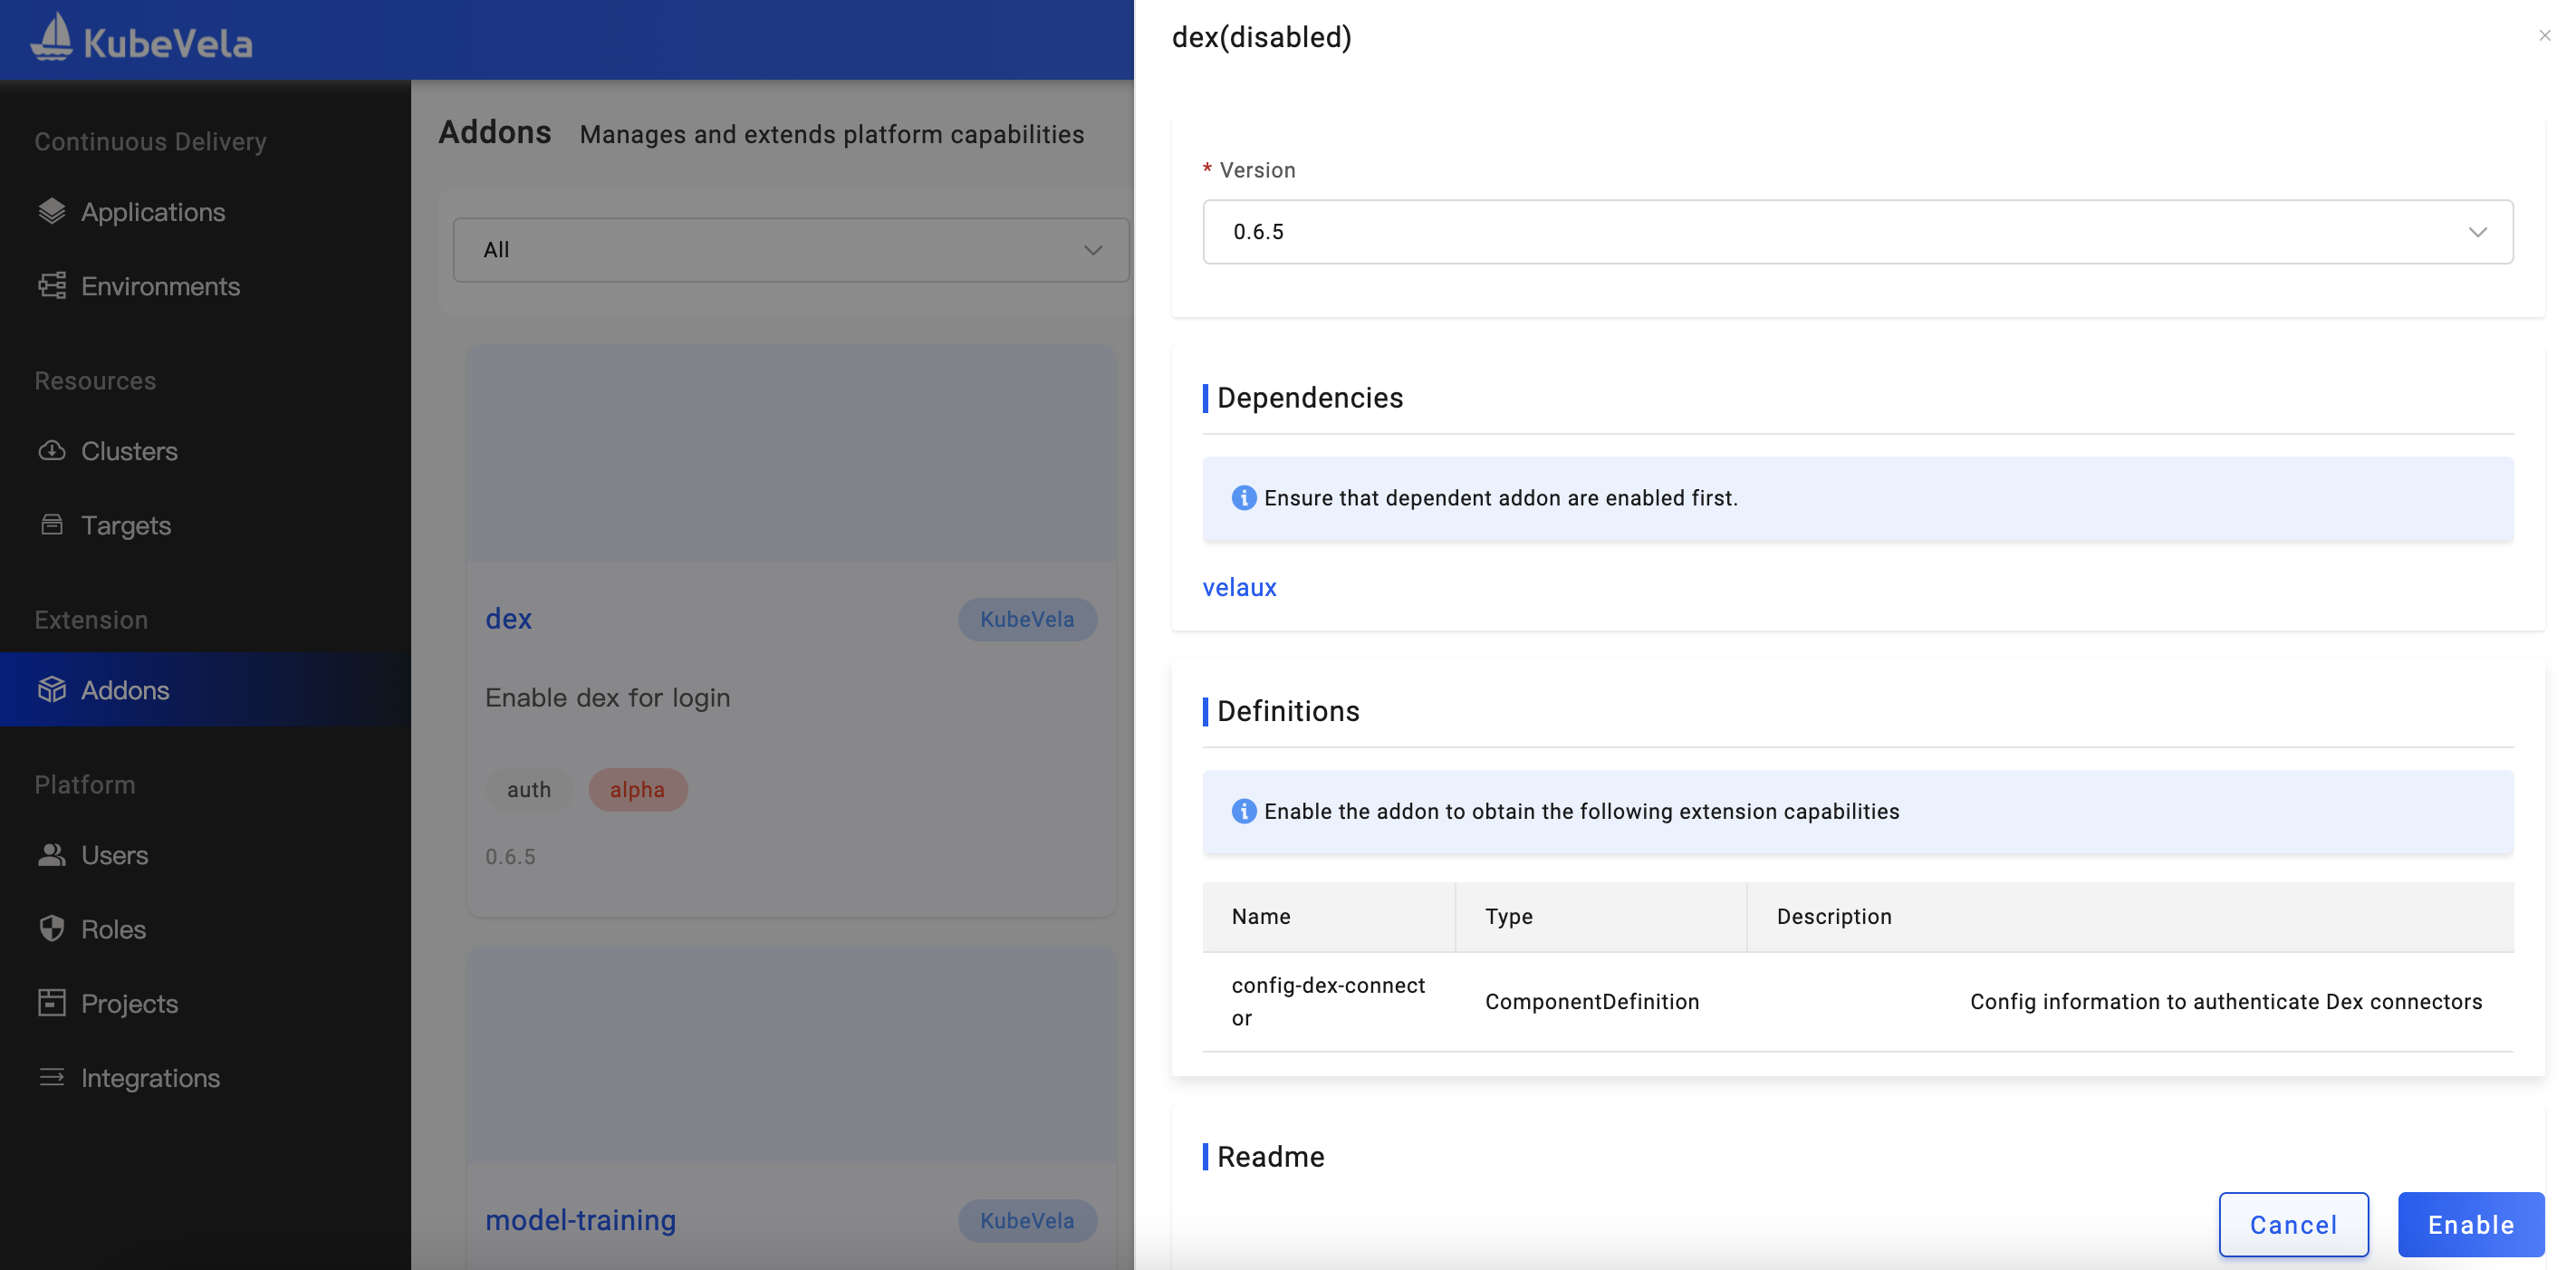Click the Clusters cloud icon
This screenshot has width=2576, height=1270.
pos(51,451)
